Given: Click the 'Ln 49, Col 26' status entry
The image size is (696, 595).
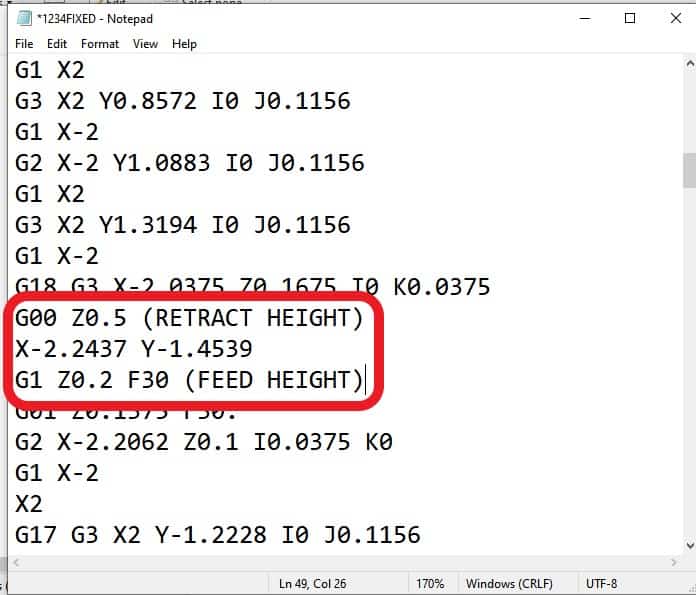Looking at the screenshot, I should tap(312, 583).
